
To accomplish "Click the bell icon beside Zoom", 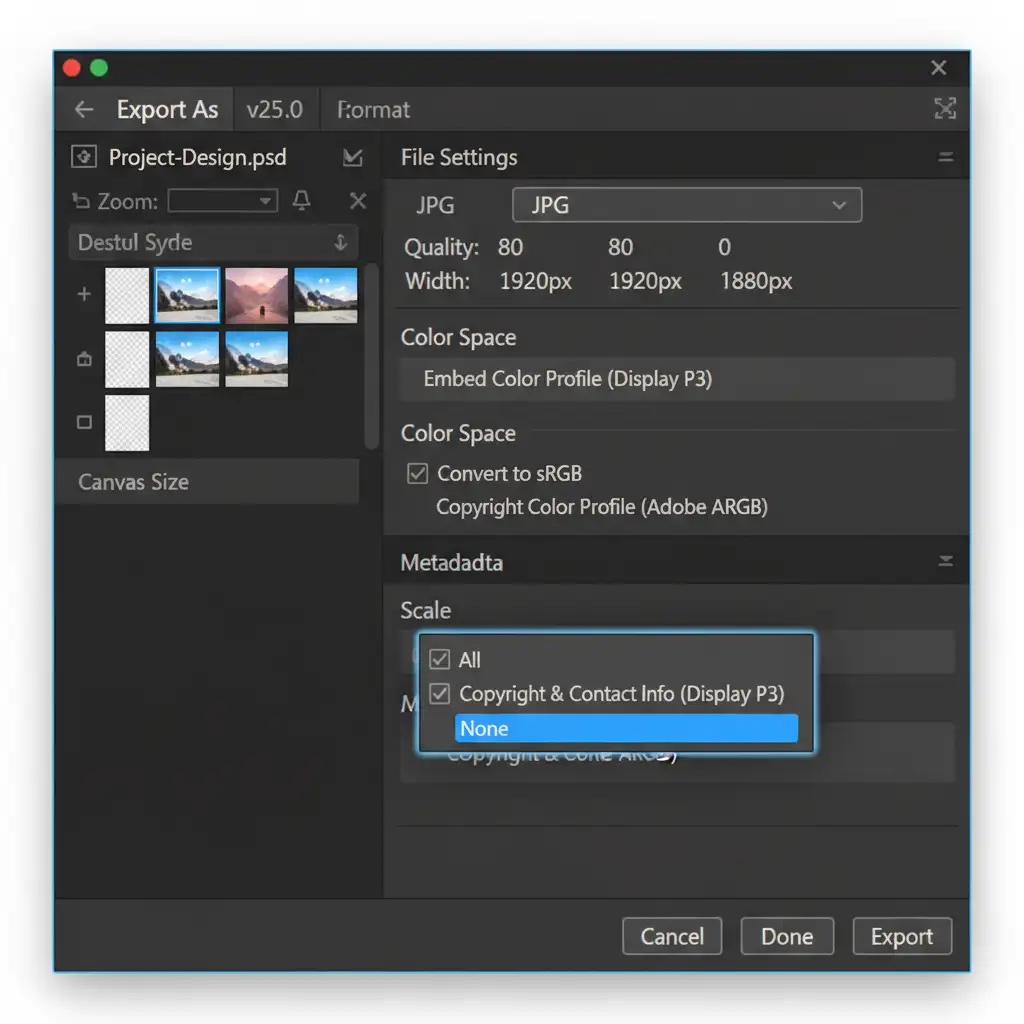I will click(x=301, y=201).
